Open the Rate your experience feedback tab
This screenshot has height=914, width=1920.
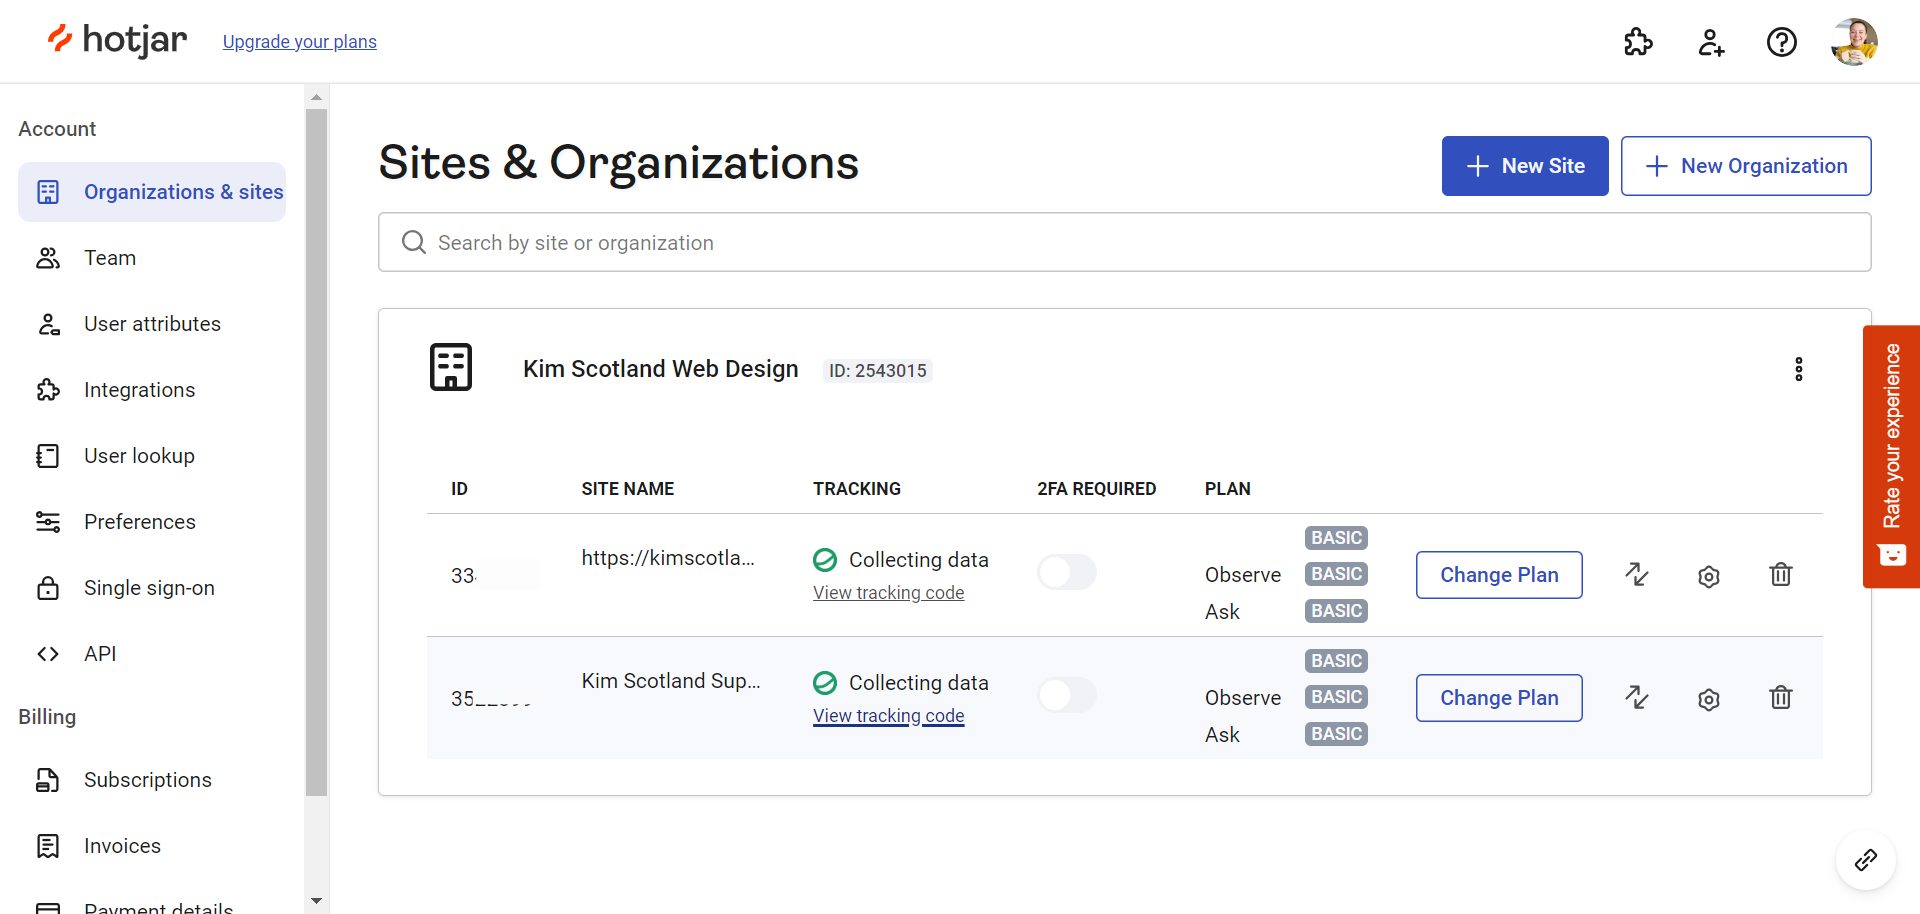(1892, 456)
